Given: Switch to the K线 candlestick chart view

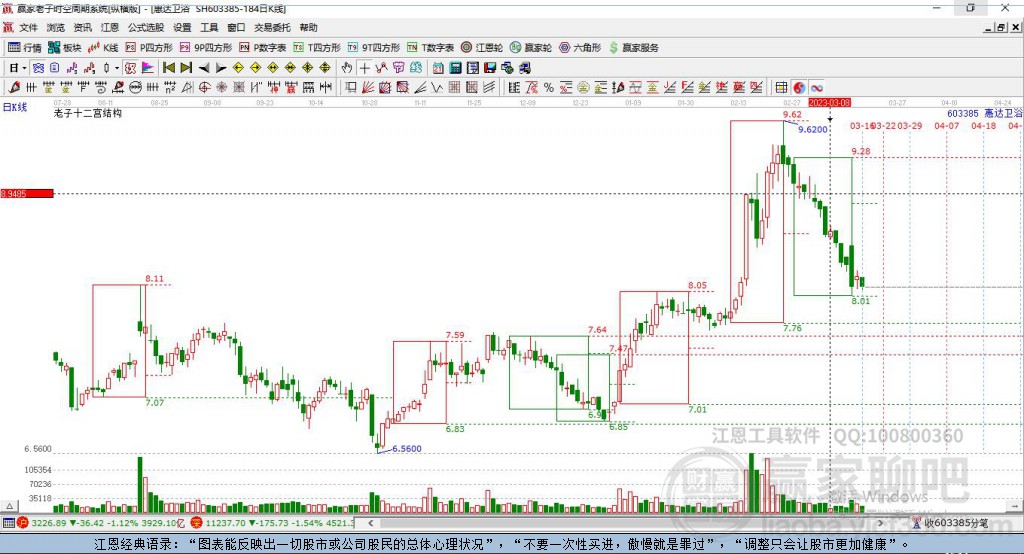Looking at the screenshot, I should (x=103, y=48).
